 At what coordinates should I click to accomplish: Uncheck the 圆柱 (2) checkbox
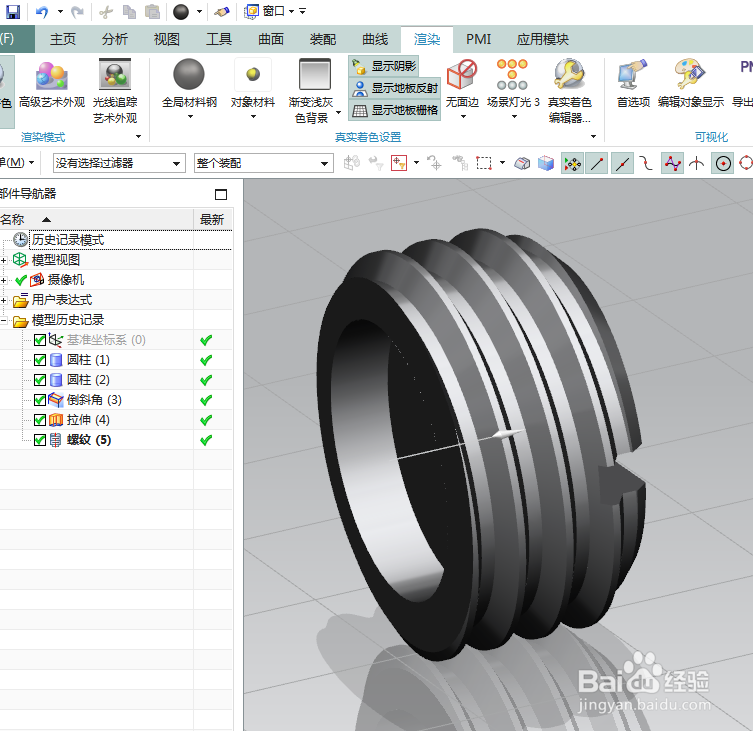40,380
